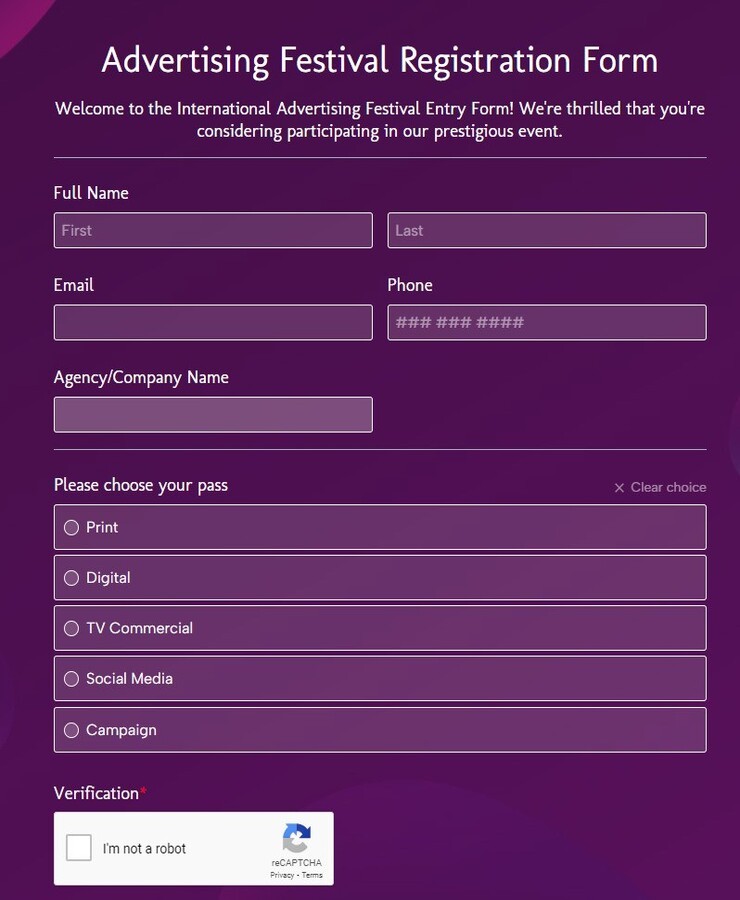This screenshot has width=740, height=900.
Task: Click the Verification required asterisk
Action: point(143,789)
